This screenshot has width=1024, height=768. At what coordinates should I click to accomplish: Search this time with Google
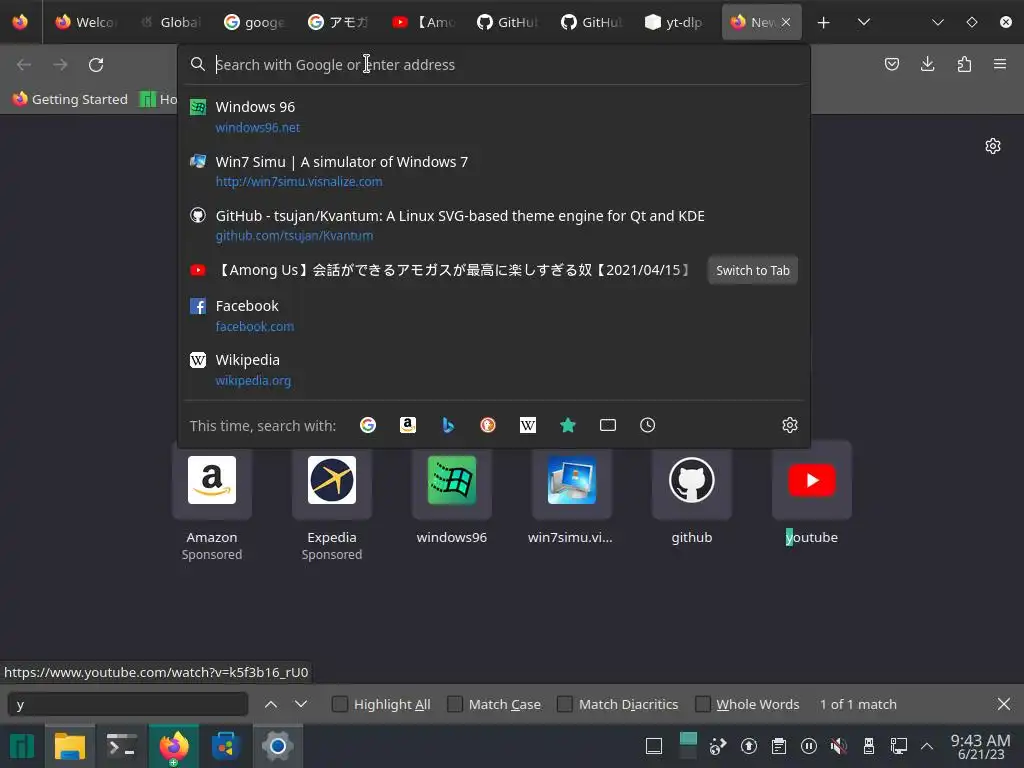368,425
